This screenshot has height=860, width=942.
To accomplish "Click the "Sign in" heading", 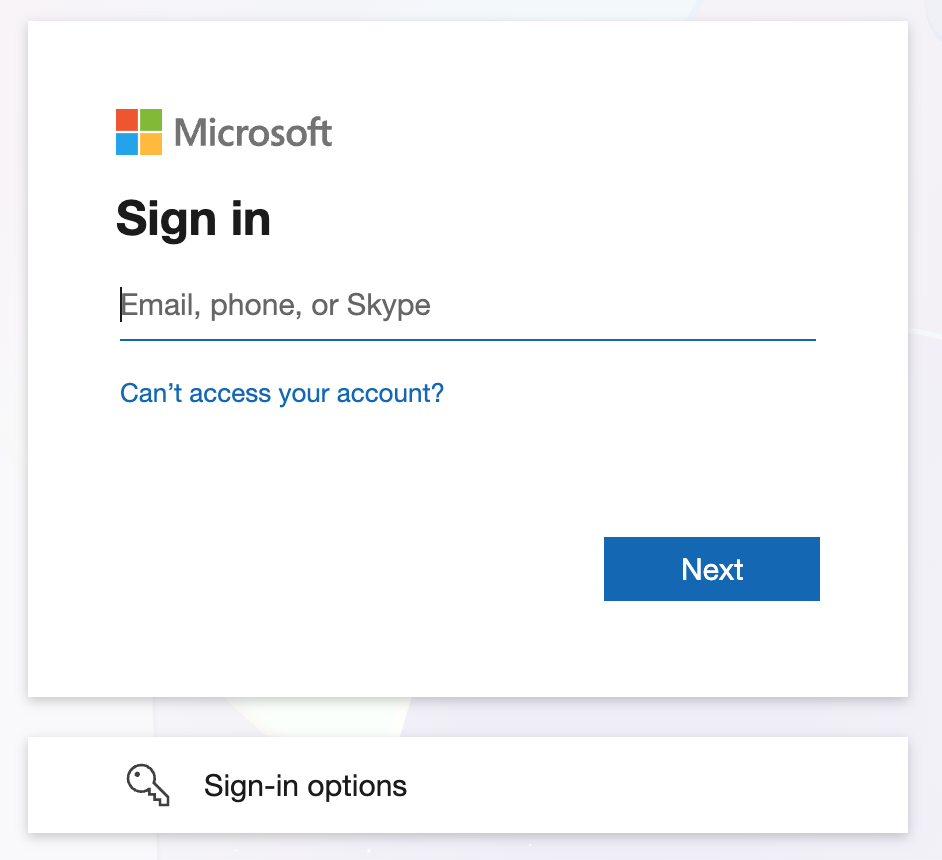I will (x=193, y=218).
